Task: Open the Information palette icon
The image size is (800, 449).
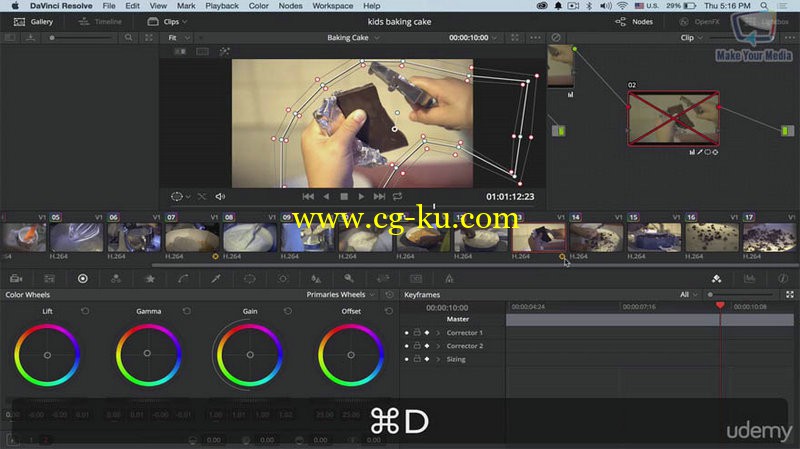Action: (783, 279)
